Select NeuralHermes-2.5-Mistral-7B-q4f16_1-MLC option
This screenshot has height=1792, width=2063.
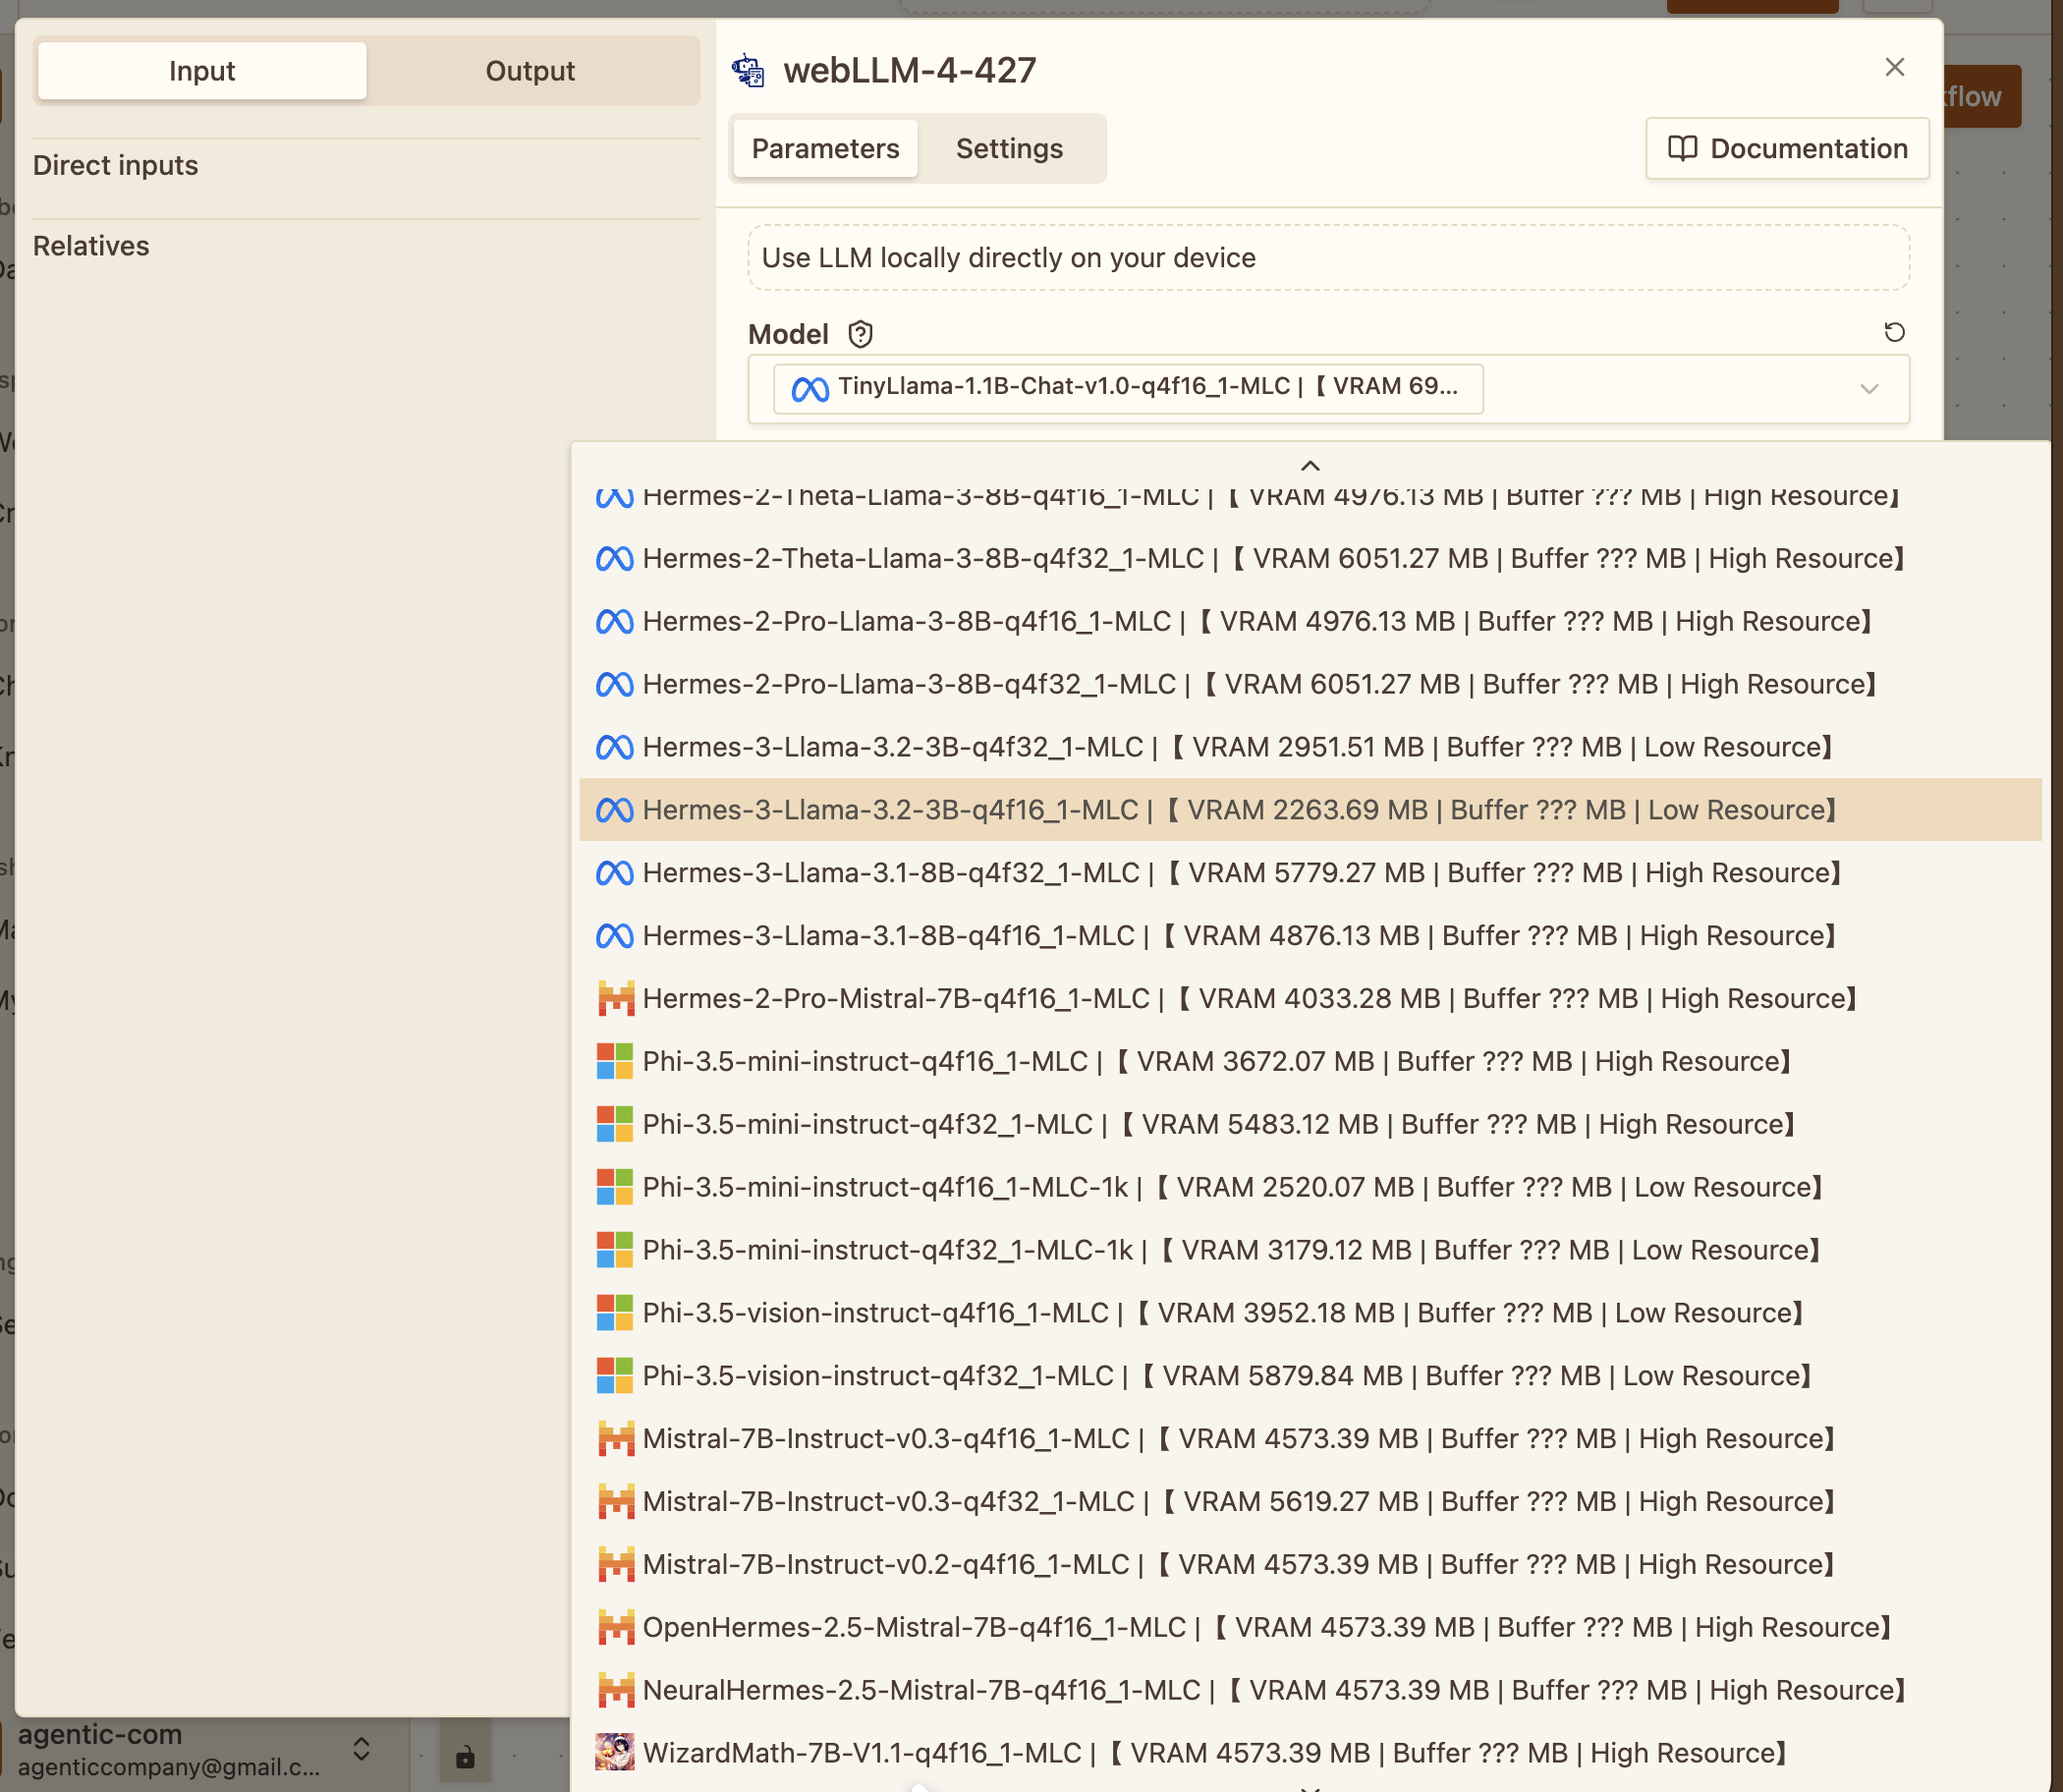click(1310, 1691)
